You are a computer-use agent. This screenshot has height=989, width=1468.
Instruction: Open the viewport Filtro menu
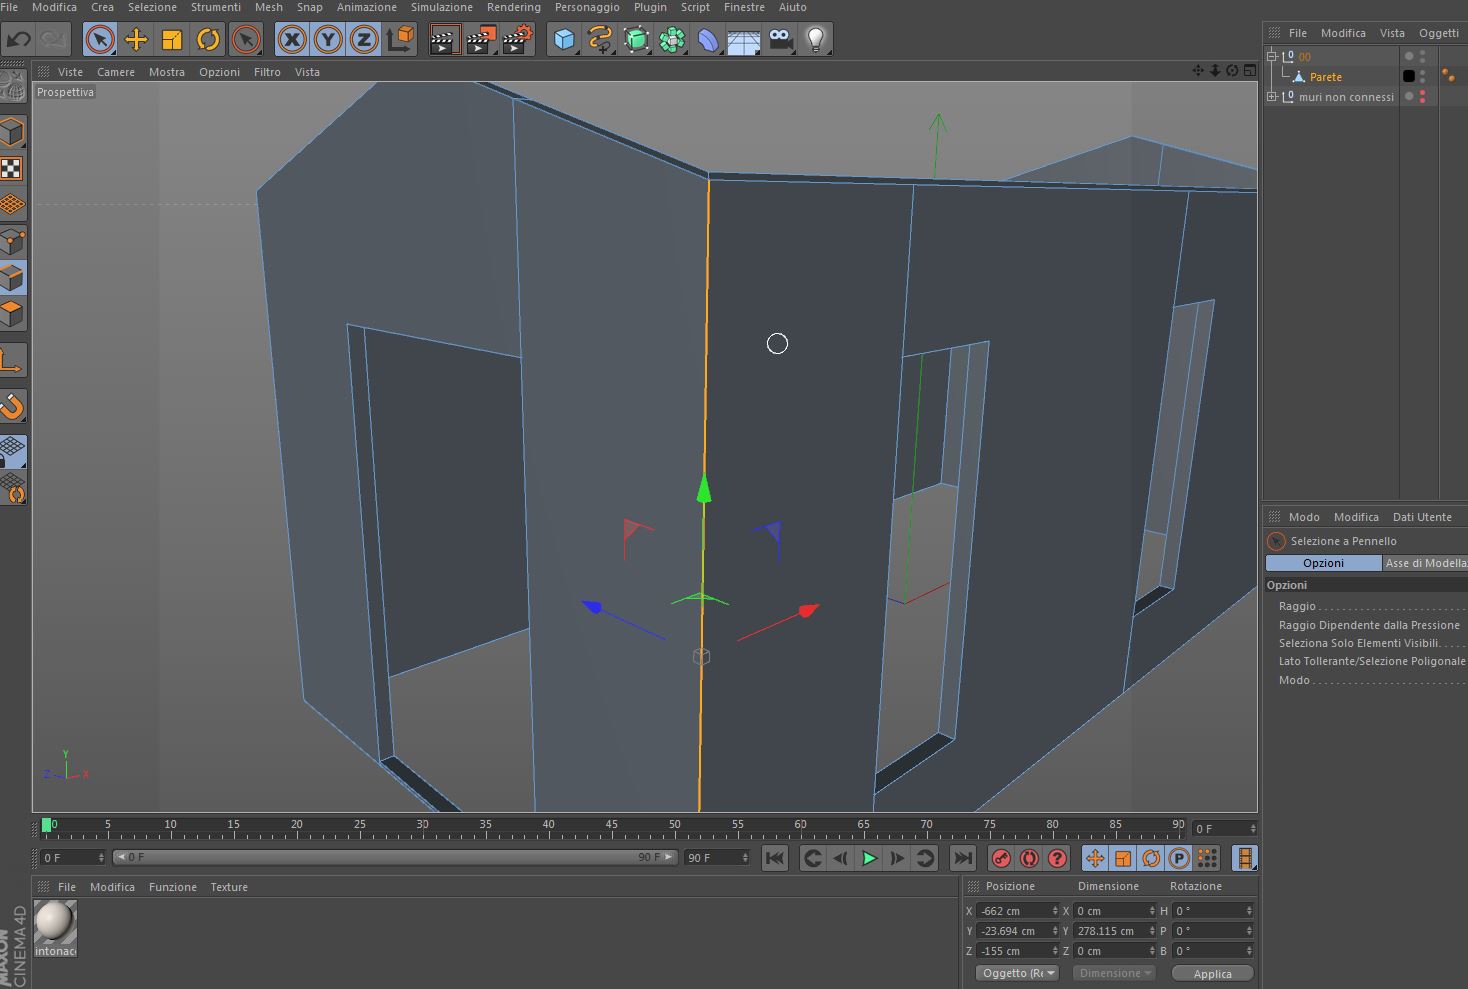pos(267,72)
